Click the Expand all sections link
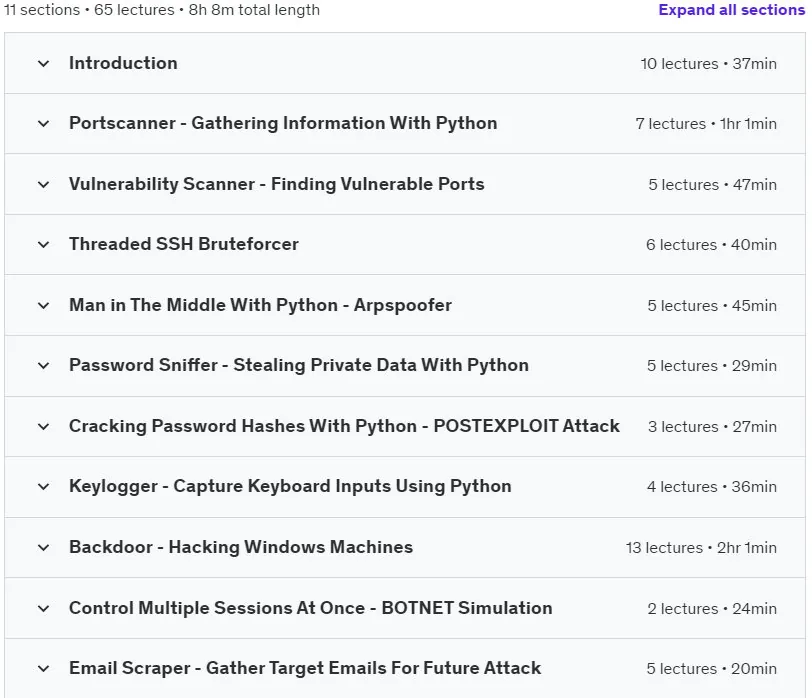 [x=731, y=10]
